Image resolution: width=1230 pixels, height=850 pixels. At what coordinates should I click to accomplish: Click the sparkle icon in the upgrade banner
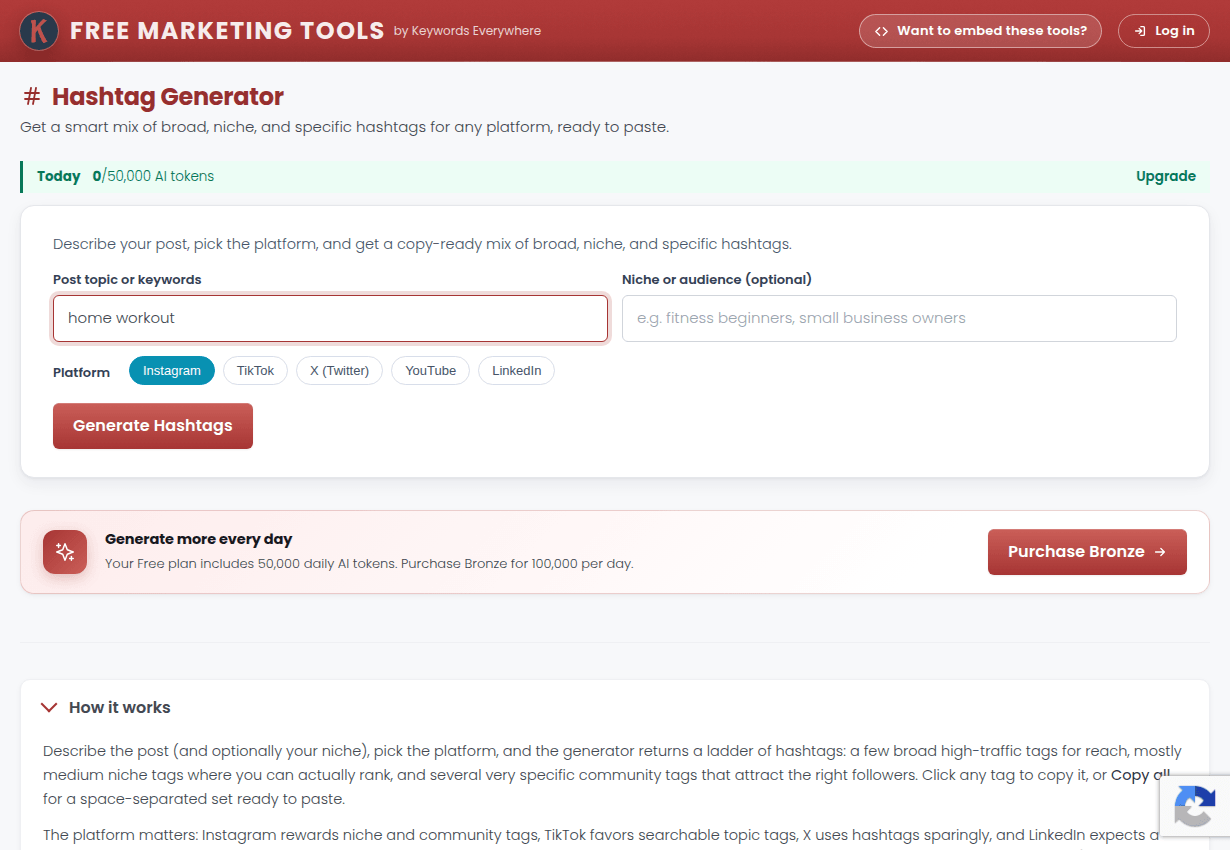pyautogui.click(x=65, y=552)
